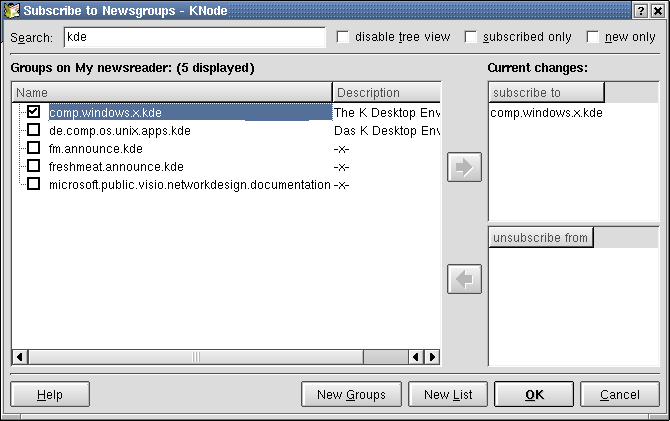The width and height of the screenshot is (670, 421).
Task: Confirm with the OK button
Action: click(x=534, y=394)
